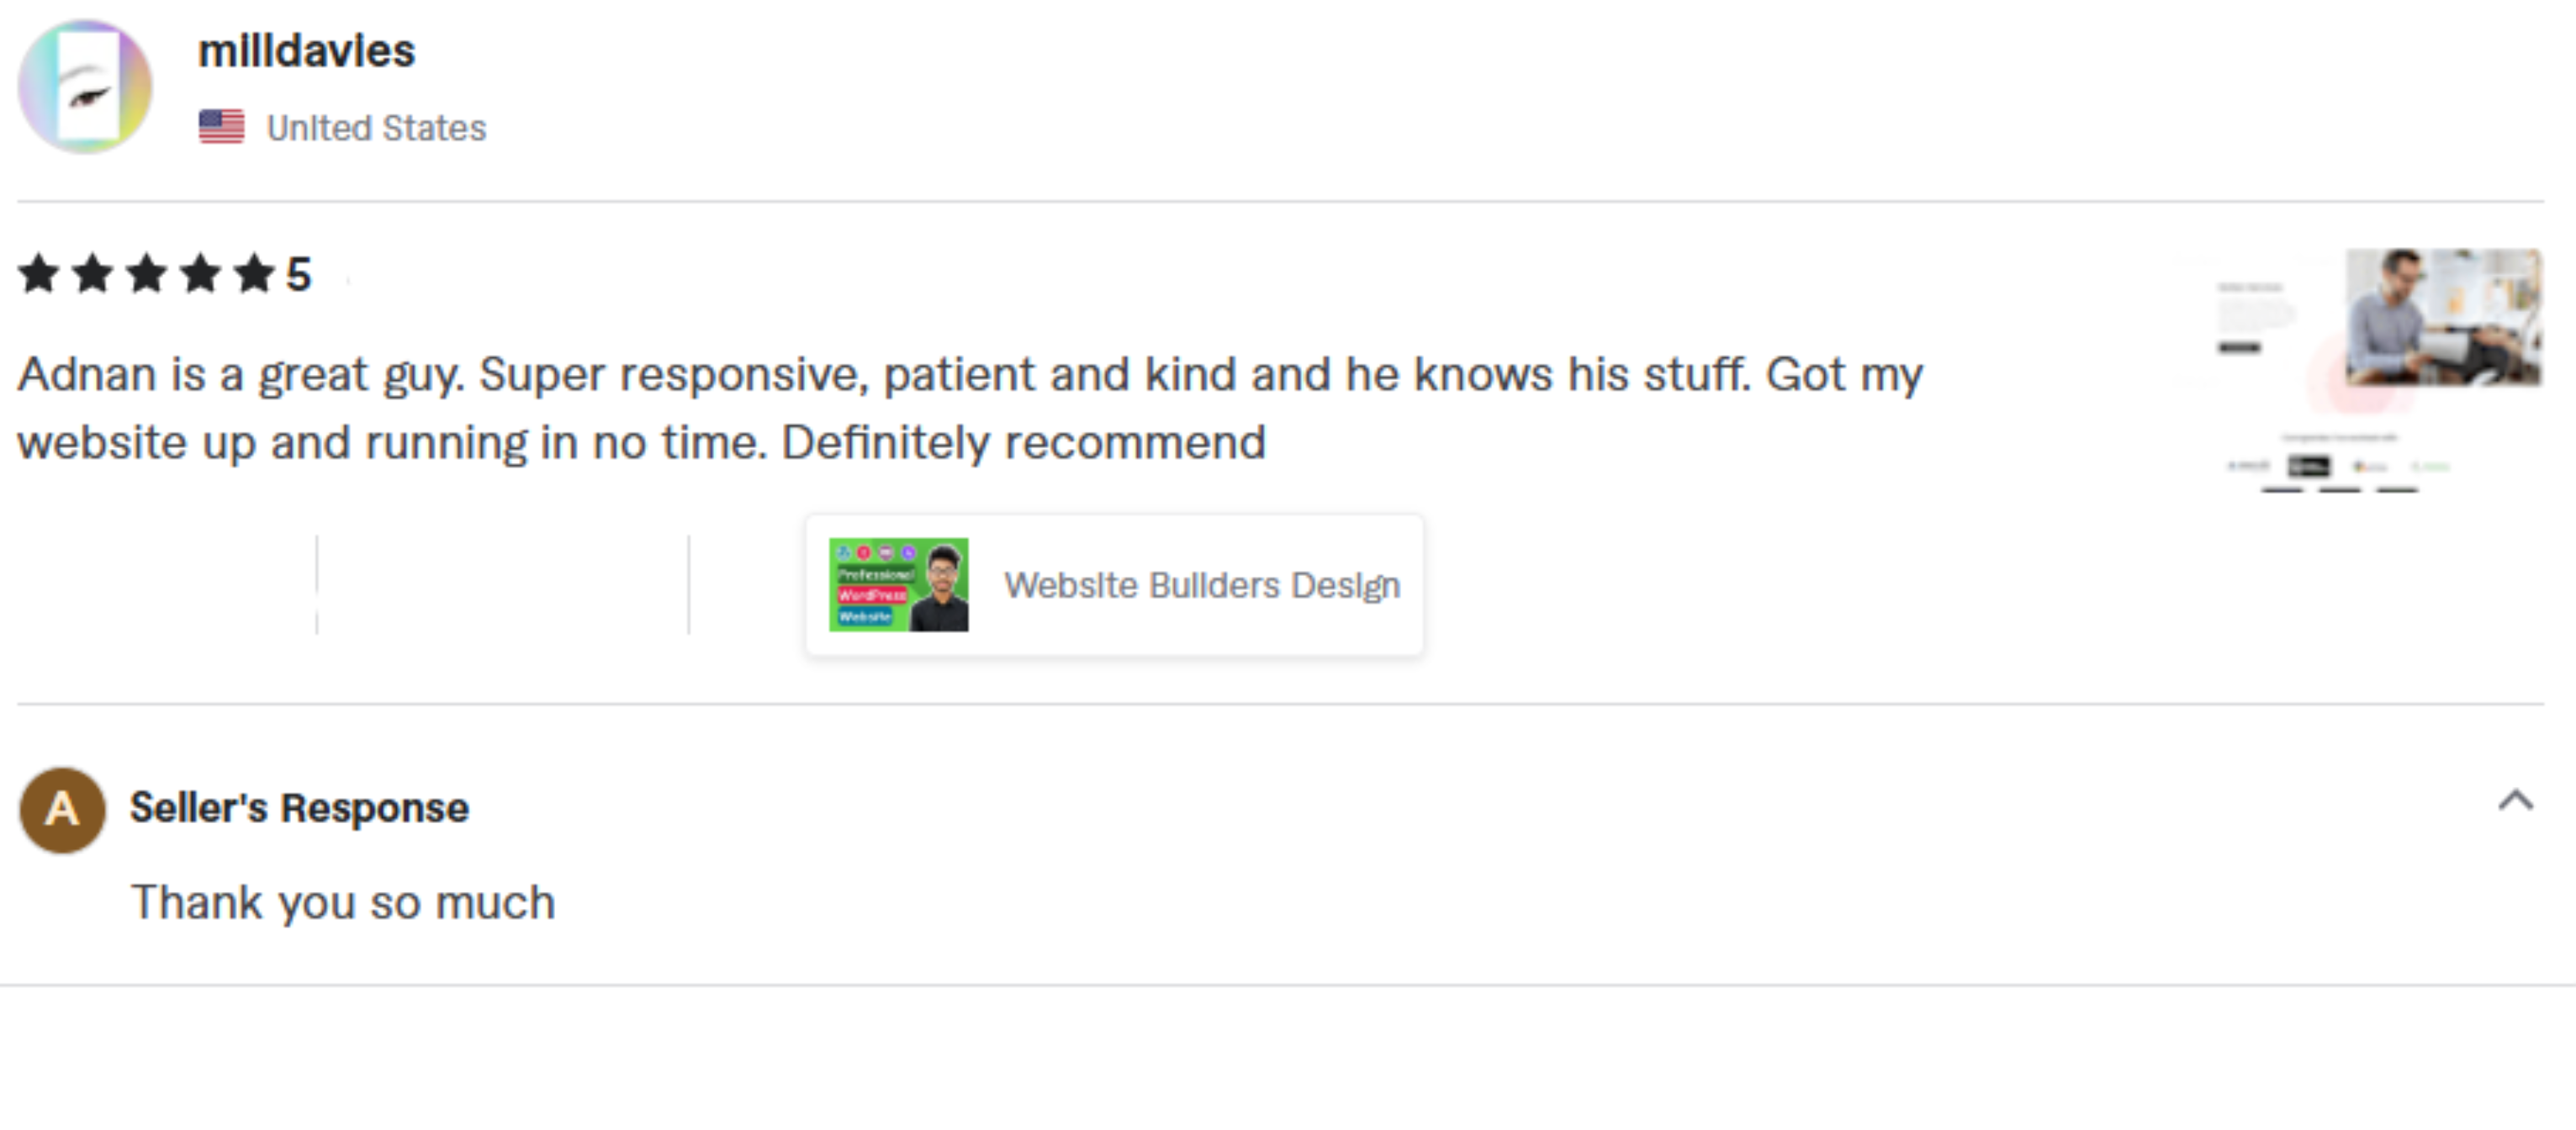Image resolution: width=2576 pixels, height=1130 pixels.
Task: Click the 'Thank you so much' reply
Action: point(343,902)
